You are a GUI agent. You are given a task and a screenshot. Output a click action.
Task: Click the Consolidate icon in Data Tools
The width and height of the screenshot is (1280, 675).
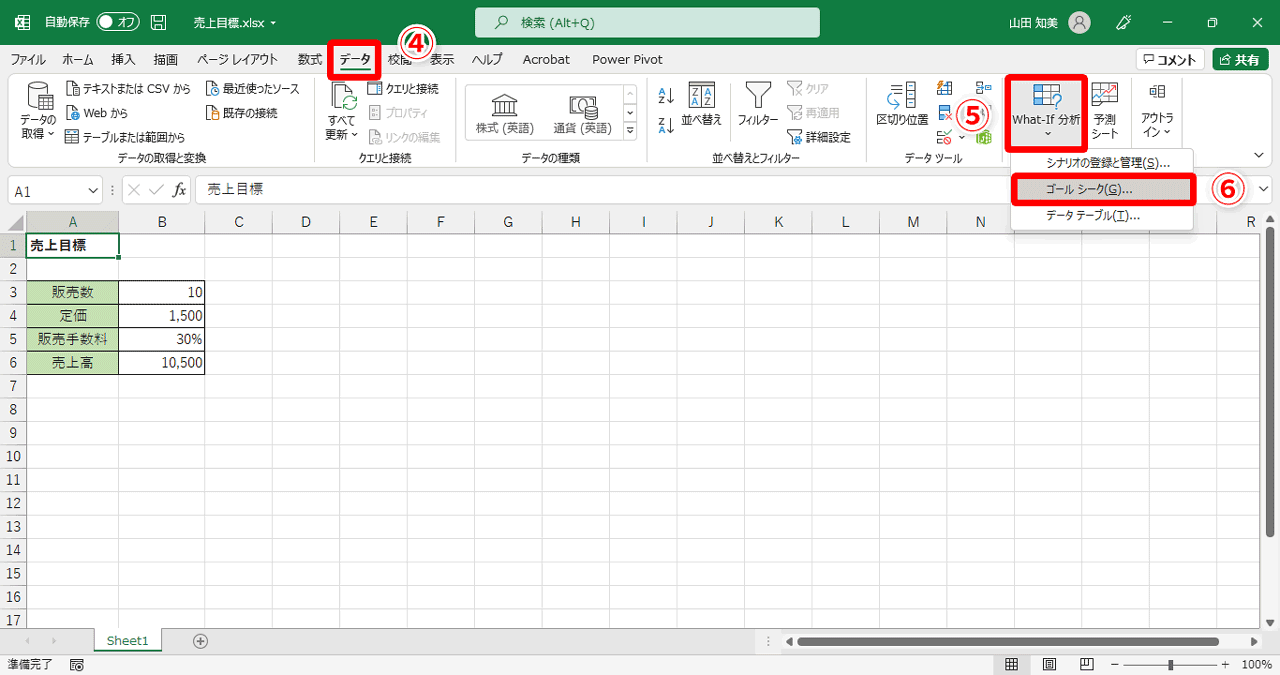tap(984, 89)
